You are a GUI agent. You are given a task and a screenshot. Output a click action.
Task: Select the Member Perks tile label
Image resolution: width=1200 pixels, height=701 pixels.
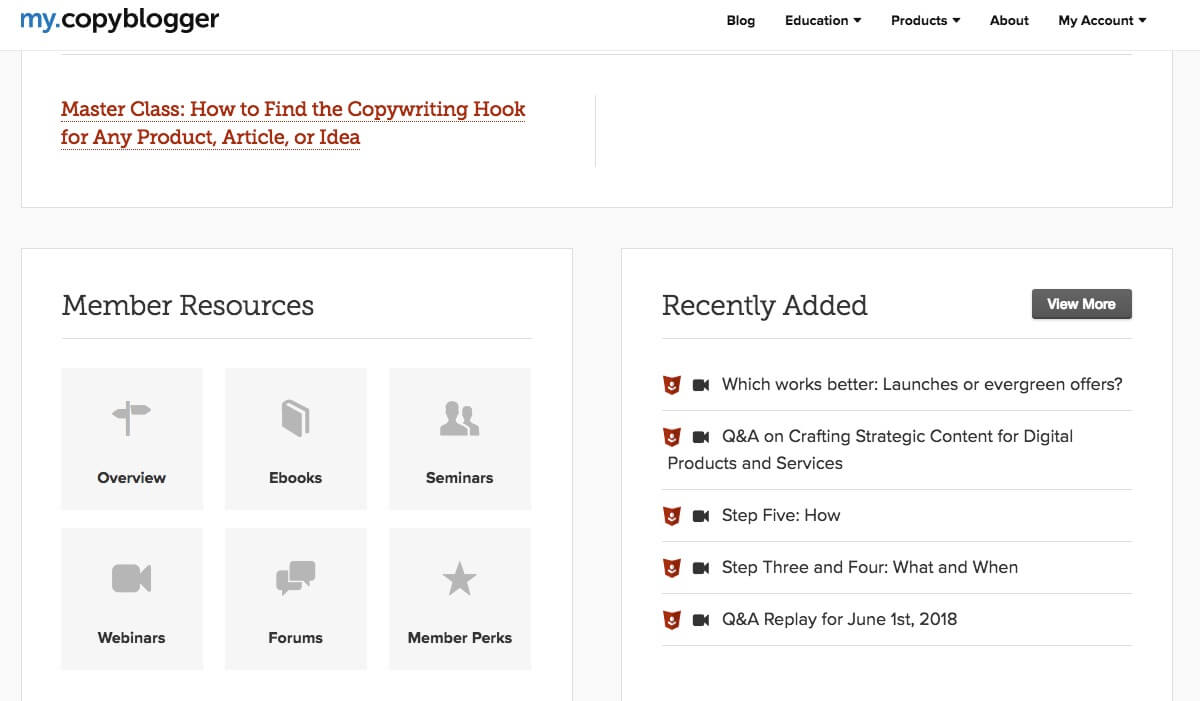[459, 637]
